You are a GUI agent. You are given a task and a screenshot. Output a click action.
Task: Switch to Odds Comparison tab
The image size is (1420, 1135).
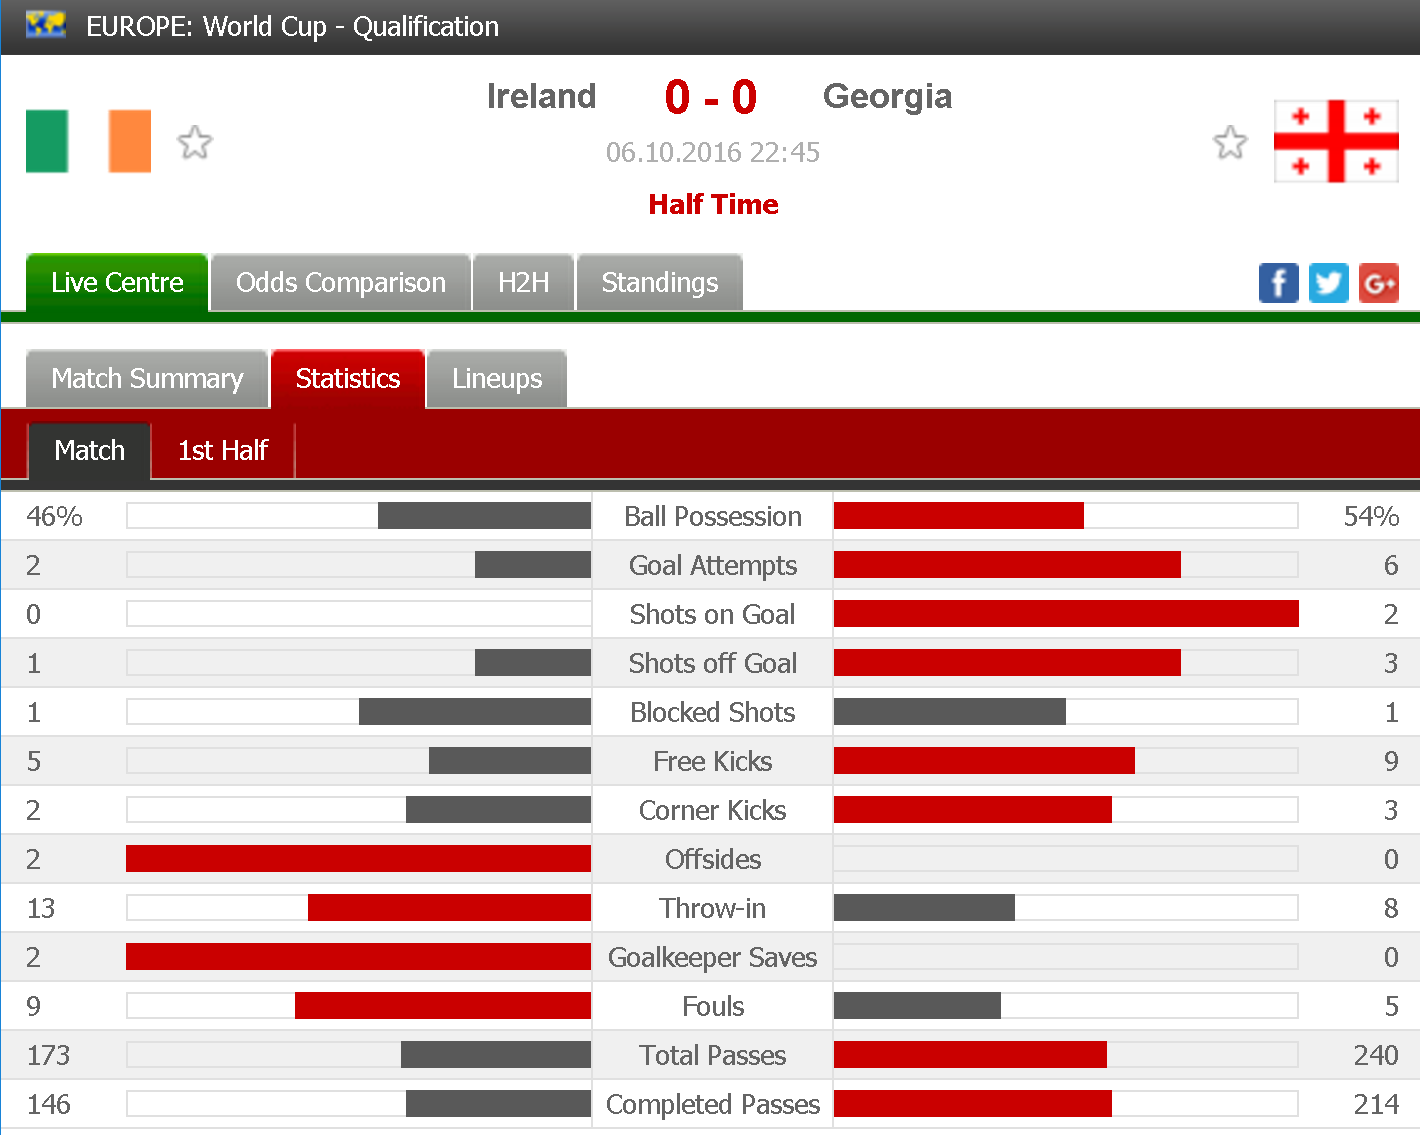[x=341, y=283]
